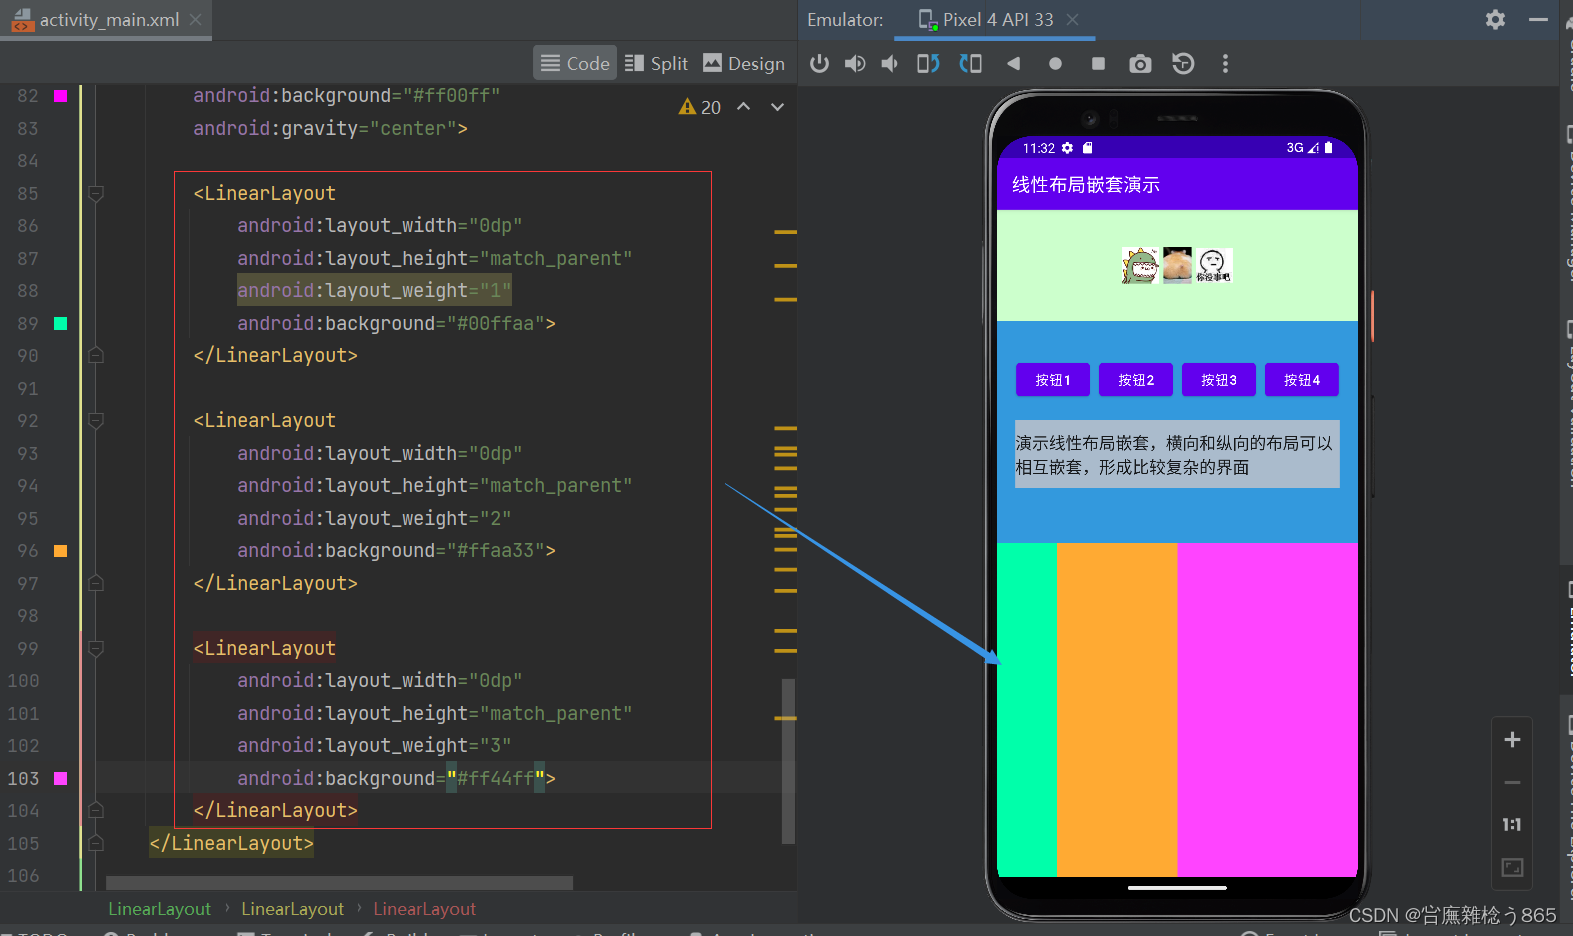This screenshot has width=1573, height=936.
Task: Click the closing </LinearLayout> tag on line 105
Action: coord(232,843)
